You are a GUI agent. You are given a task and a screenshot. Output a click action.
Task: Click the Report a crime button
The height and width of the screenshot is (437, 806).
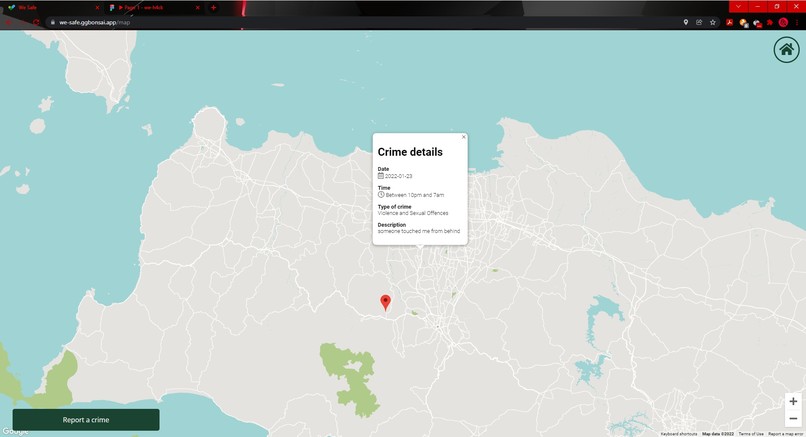(x=86, y=420)
